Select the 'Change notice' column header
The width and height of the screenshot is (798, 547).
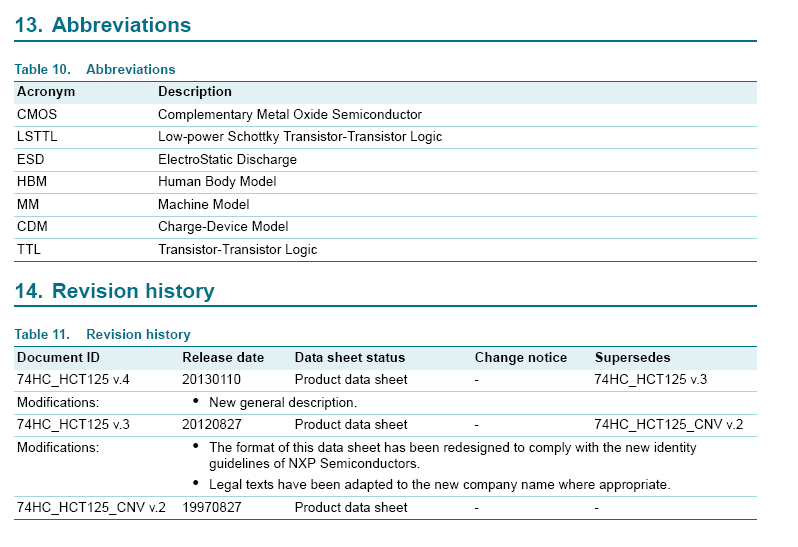(x=520, y=357)
